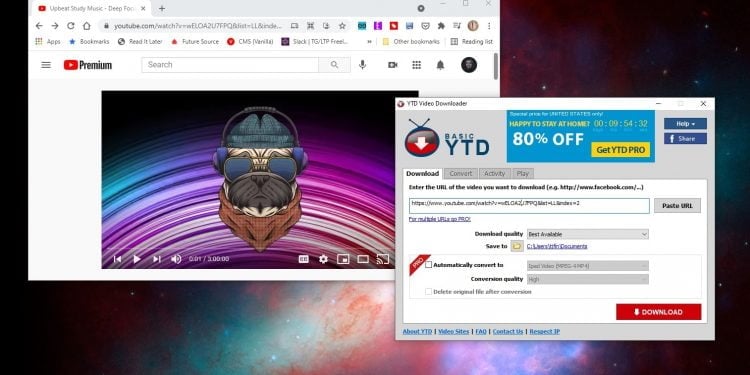Open the About YTD link
Image resolution: width=750 pixels, height=375 pixels.
[x=418, y=331]
